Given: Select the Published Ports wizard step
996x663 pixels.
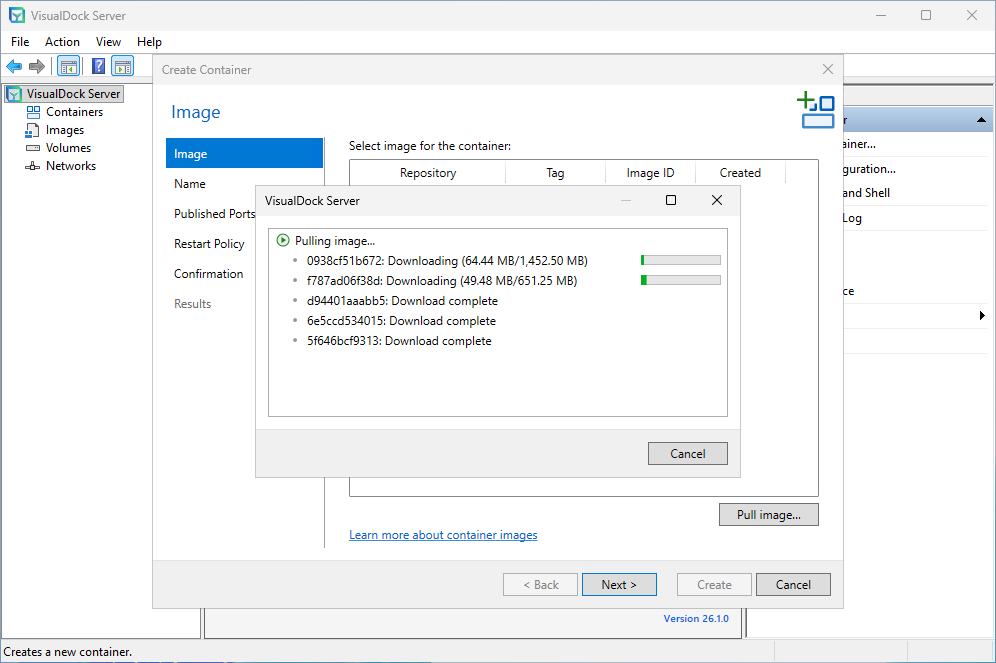Looking at the screenshot, I should tap(215, 214).
